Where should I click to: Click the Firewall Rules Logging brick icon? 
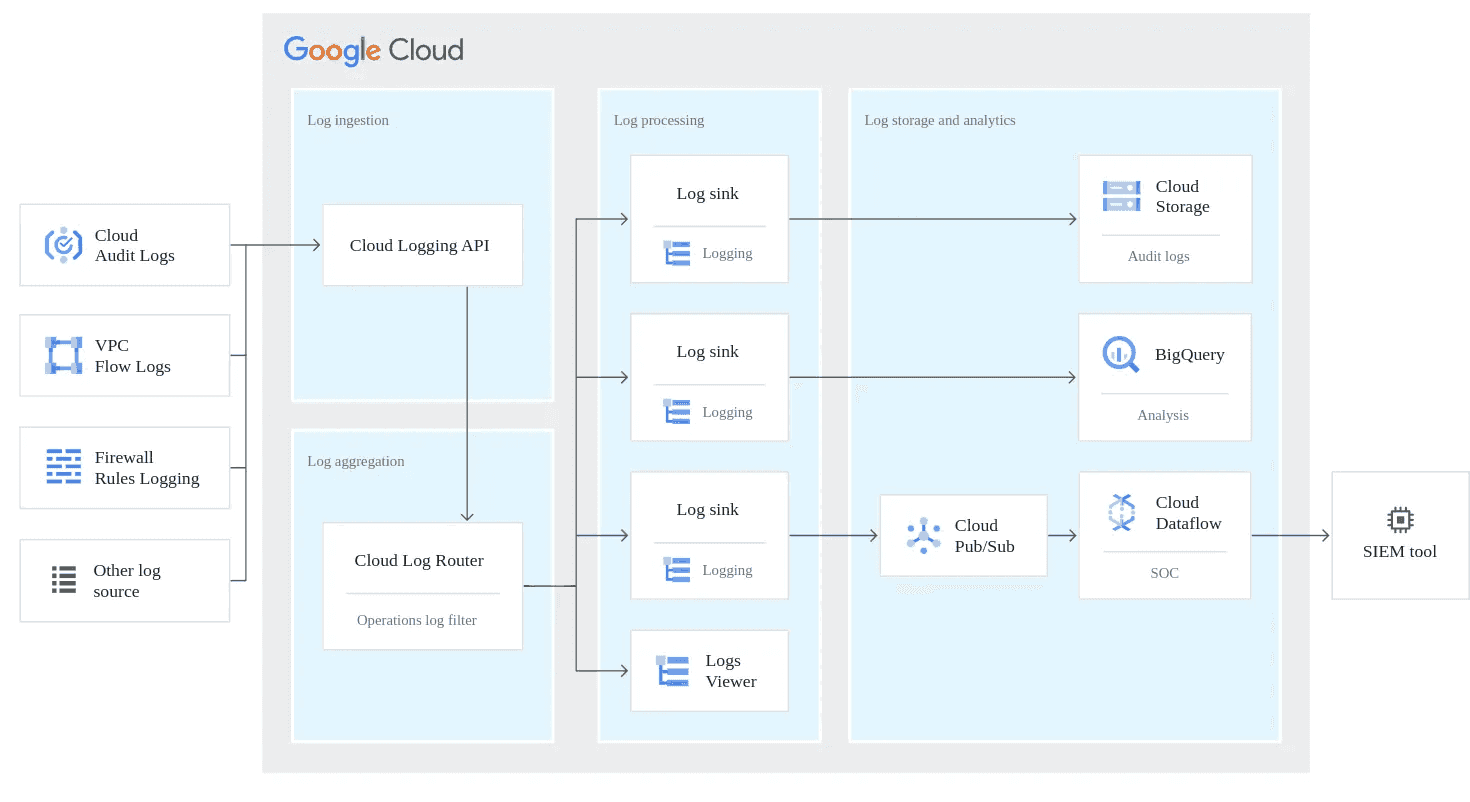(x=64, y=467)
